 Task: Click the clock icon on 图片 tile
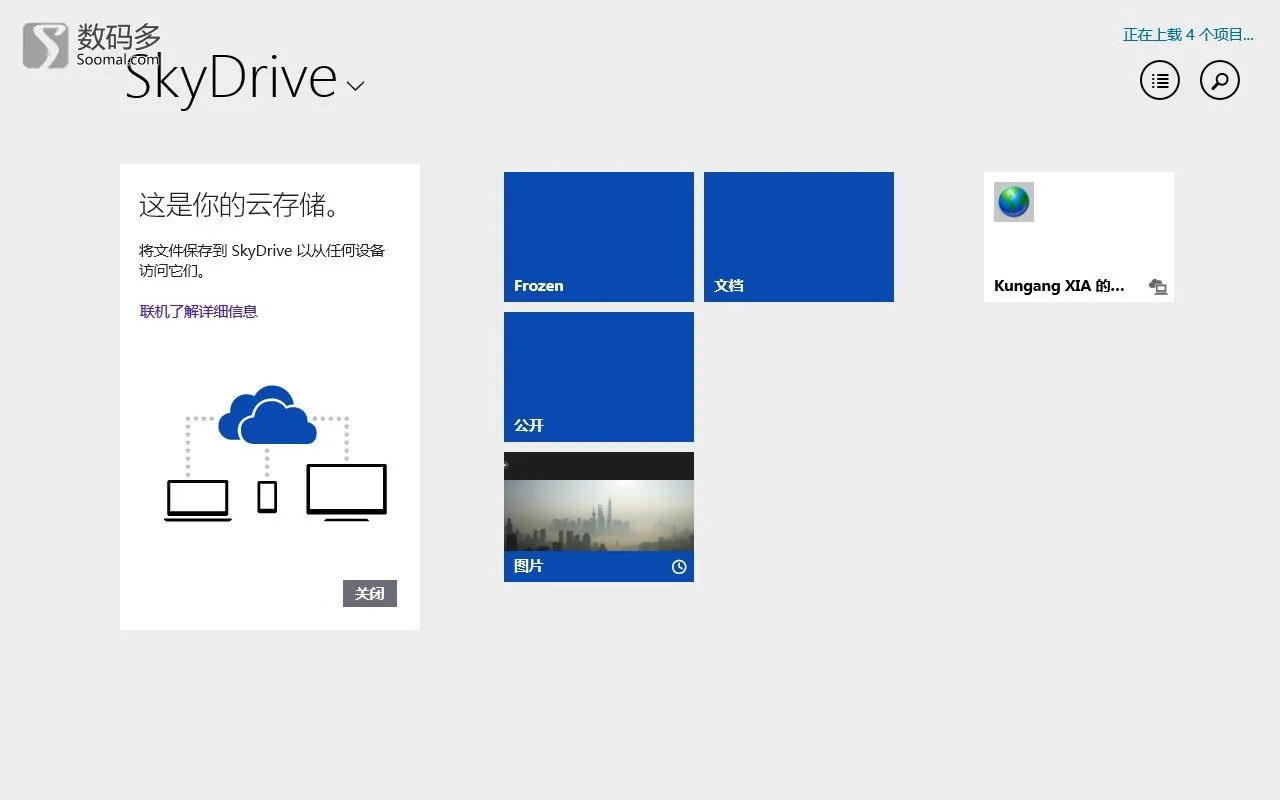679,567
